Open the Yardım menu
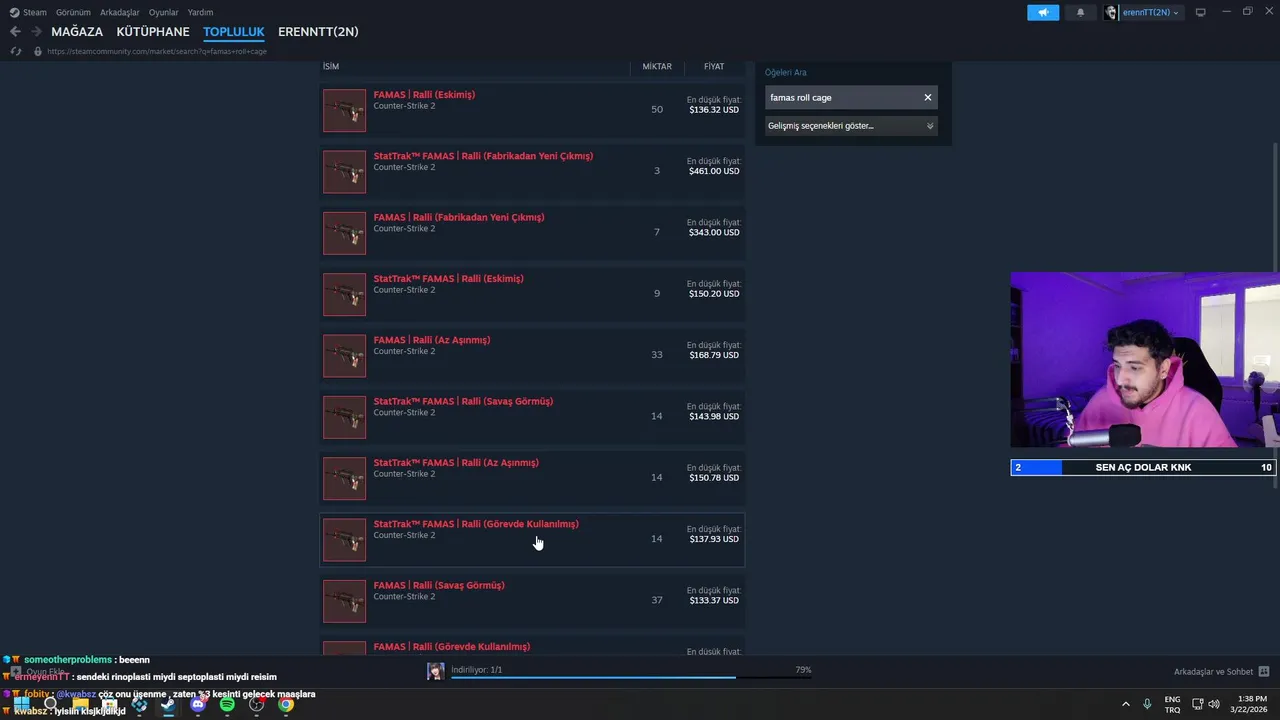 pos(200,12)
